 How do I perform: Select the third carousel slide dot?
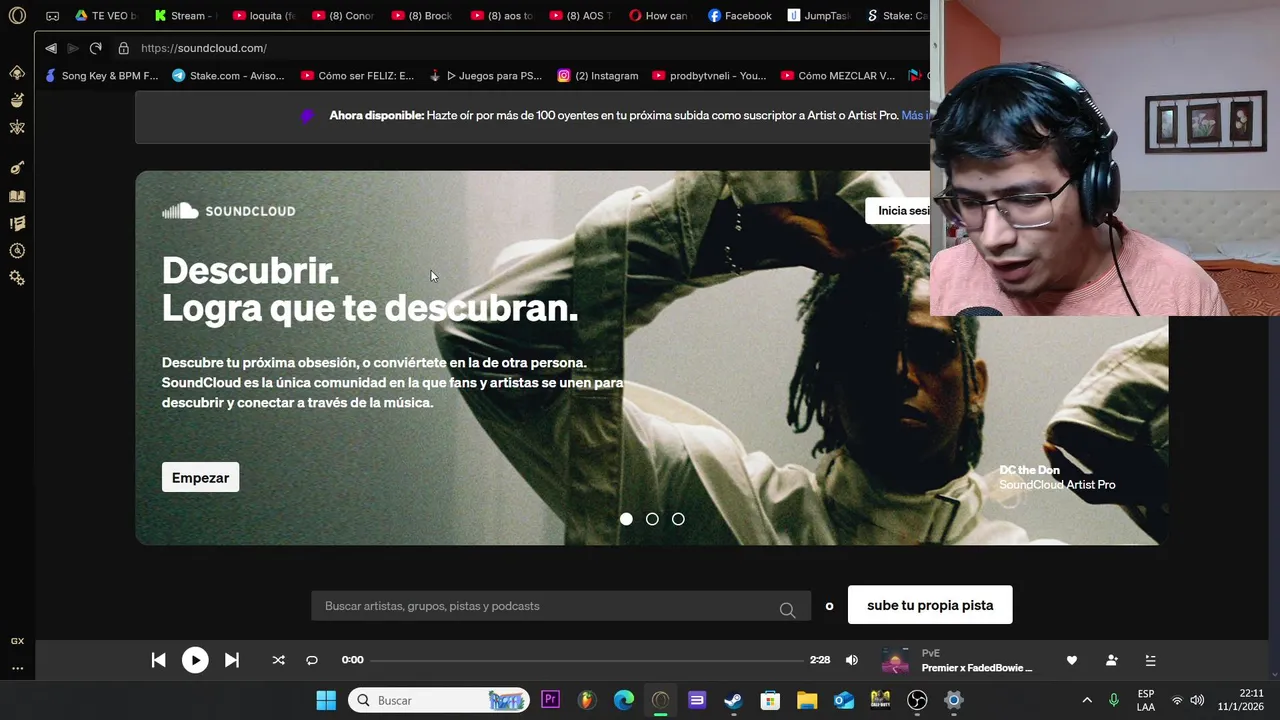[678, 519]
